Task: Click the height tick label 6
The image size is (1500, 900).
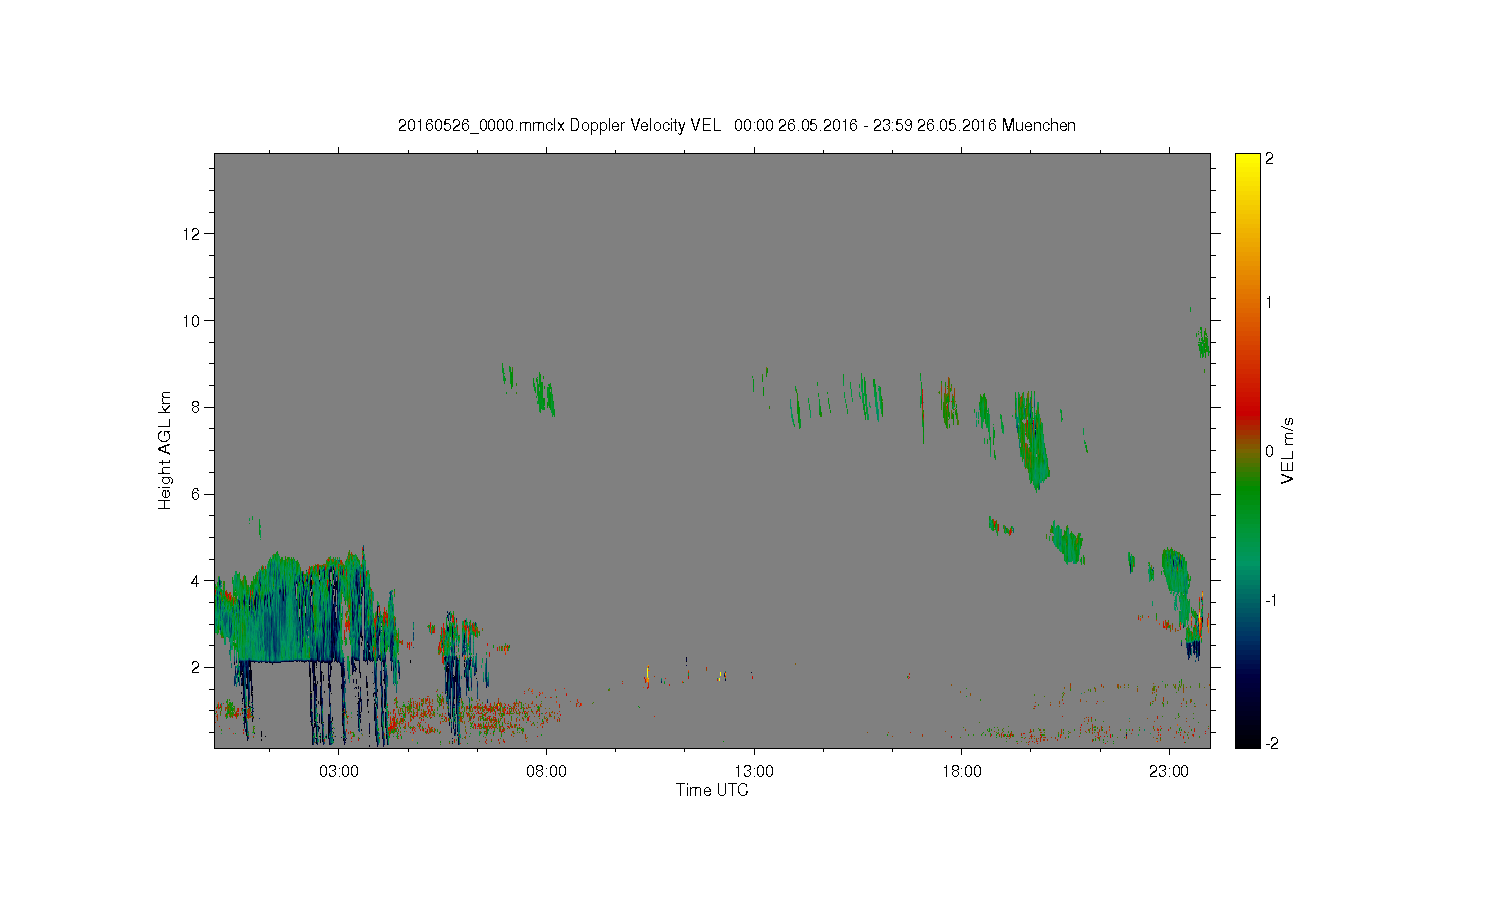Action: click(196, 494)
